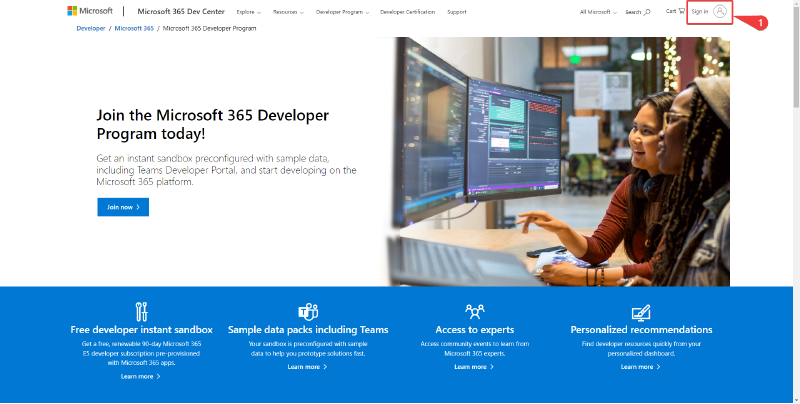Click the Access to experts people icon
Image resolution: width=800 pixels, height=404 pixels.
(x=475, y=311)
